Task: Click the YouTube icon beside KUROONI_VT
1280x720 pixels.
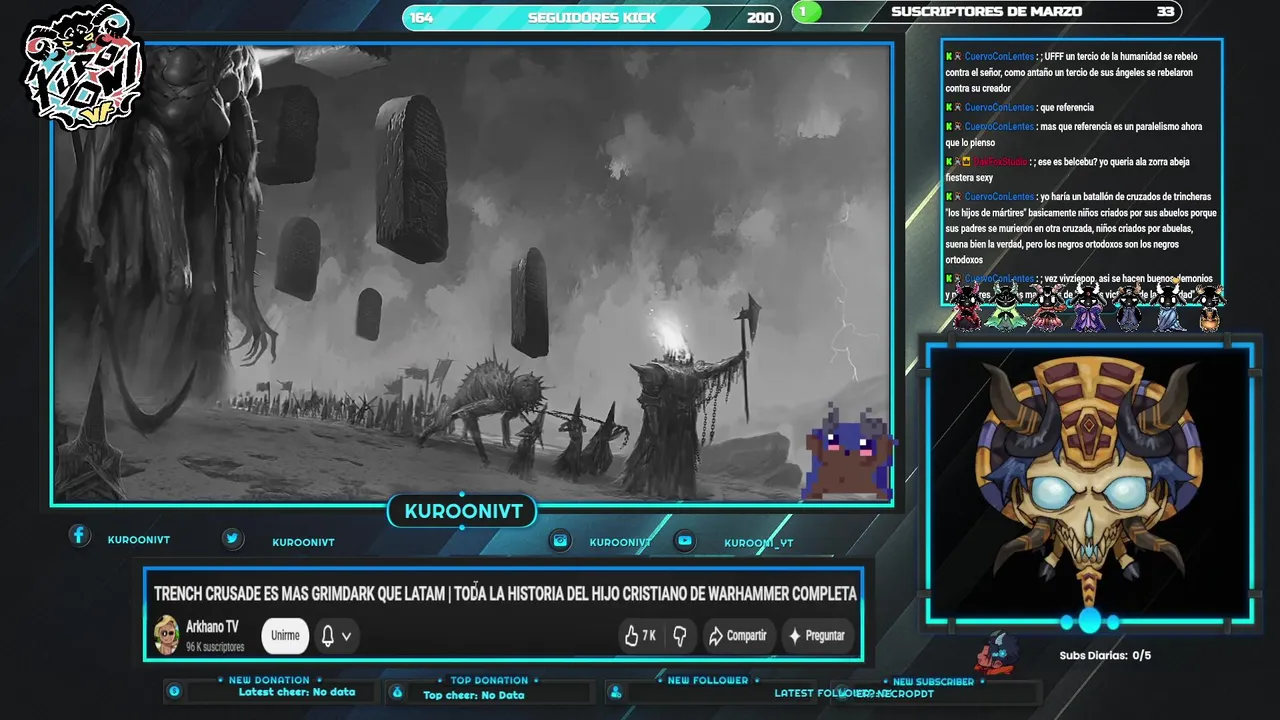Action: click(x=684, y=540)
